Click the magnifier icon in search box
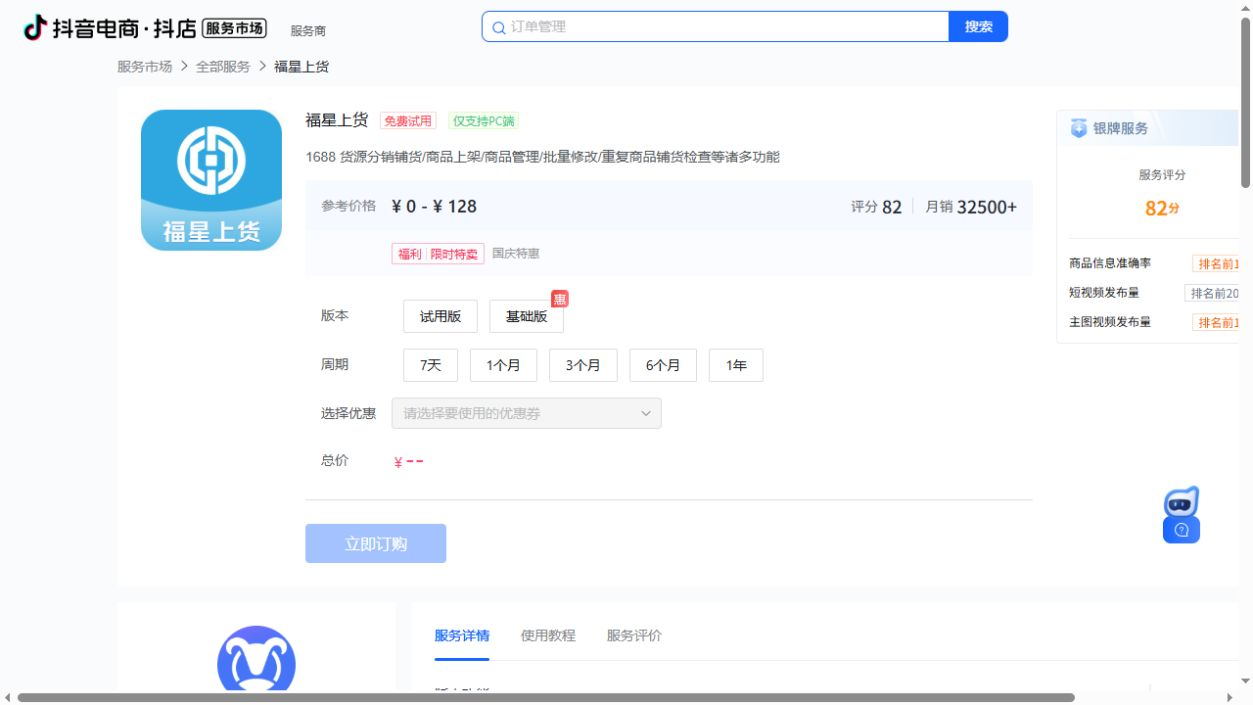This screenshot has width=1253, height=705. [499, 28]
